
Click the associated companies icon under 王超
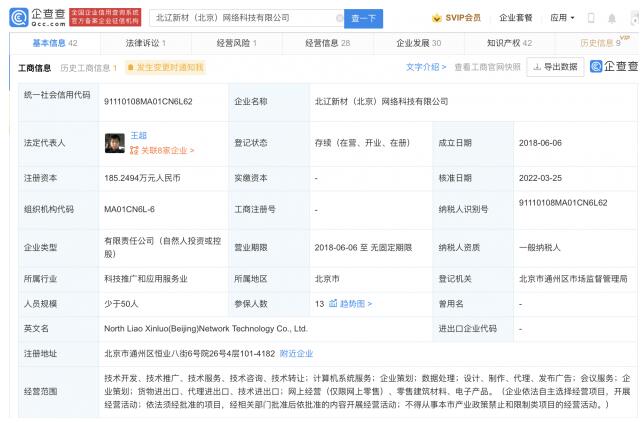[x=134, y=150]
